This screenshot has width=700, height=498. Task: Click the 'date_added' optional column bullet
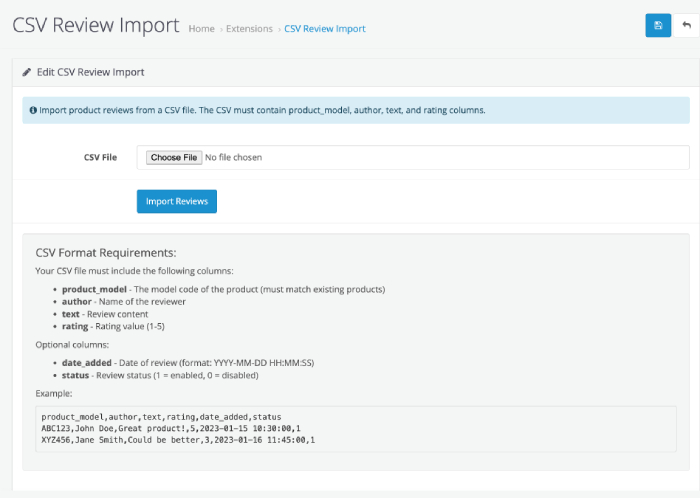pyautogui.click(x=188, y=363)
